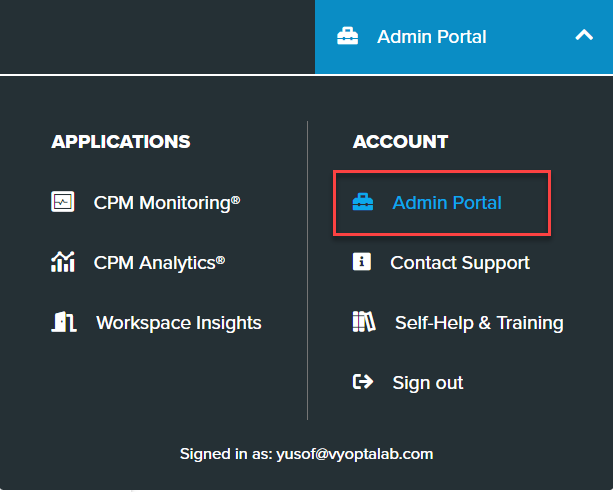Click the signed-in email yusof@vyoptalab.com
This screenshot has width=613, height=492.
355,454
